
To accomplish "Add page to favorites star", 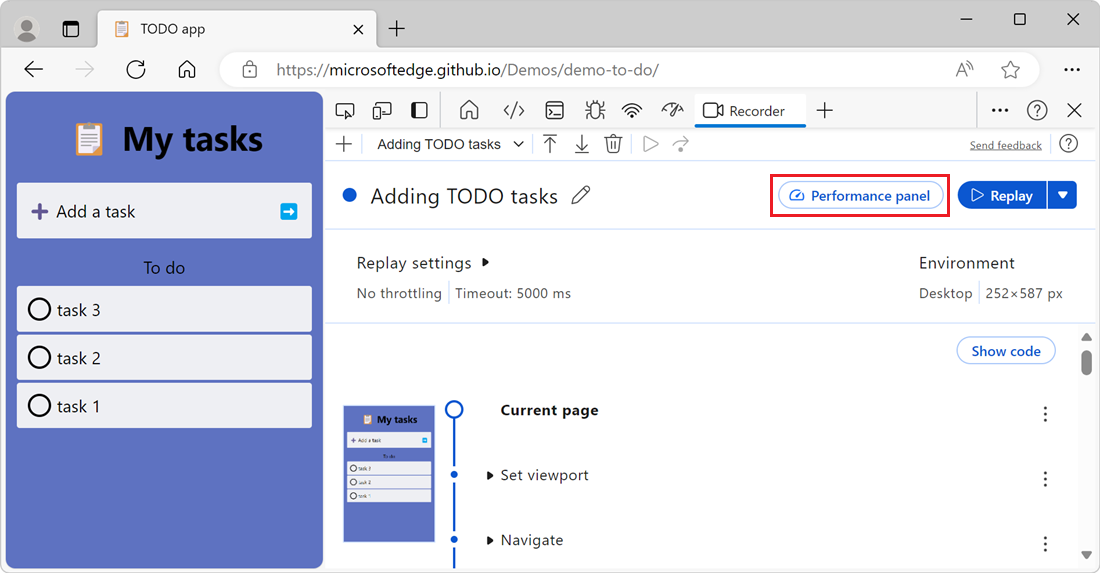I will coord(1010,69).
